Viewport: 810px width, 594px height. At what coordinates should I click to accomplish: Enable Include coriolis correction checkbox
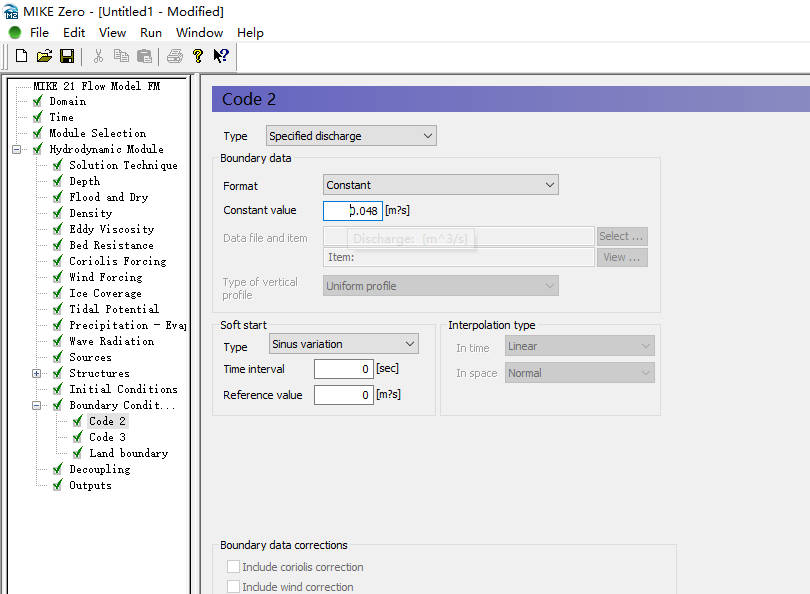point(233,567)
